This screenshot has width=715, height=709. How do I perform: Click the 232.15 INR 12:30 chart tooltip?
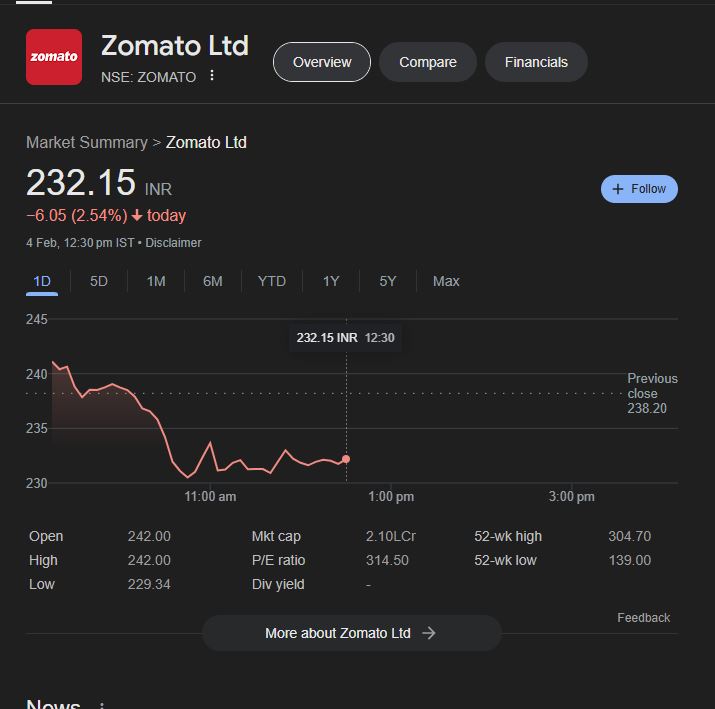[345, 338]
